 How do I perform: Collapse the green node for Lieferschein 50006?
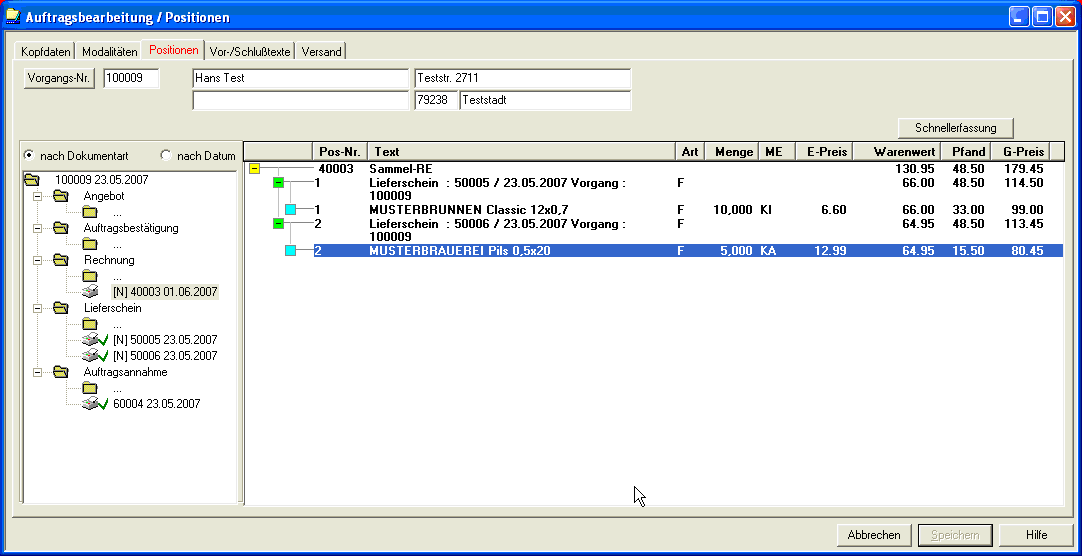coord(279,224)
